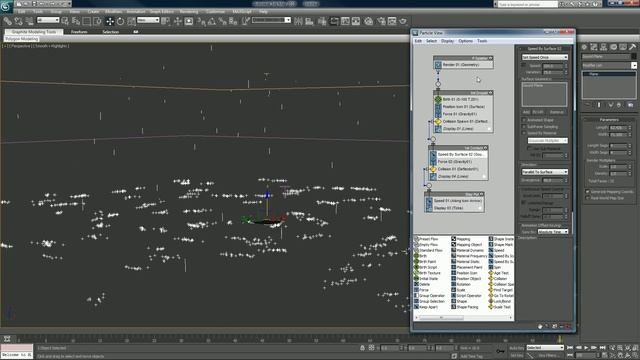Click the 3ds Max application logo button

(6, 6)
